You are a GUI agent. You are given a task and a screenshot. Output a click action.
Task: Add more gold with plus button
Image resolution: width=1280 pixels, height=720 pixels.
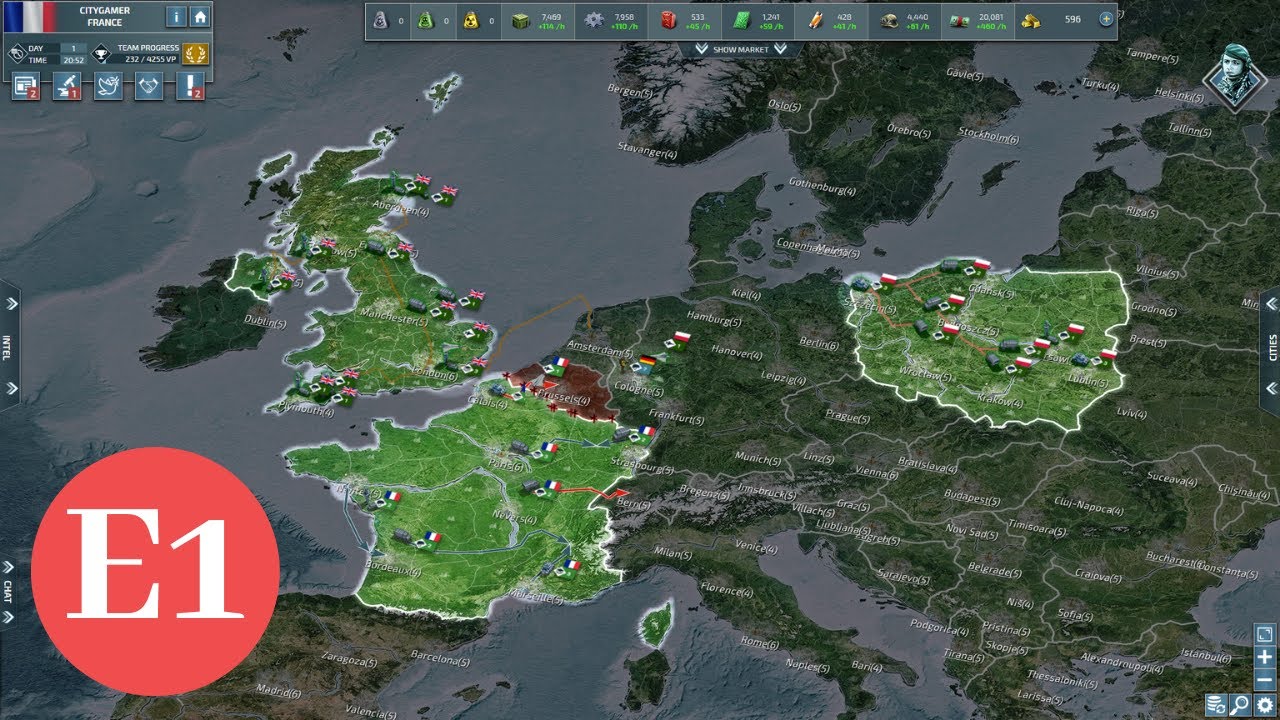pyautogui.click(x=1106, y=19)
